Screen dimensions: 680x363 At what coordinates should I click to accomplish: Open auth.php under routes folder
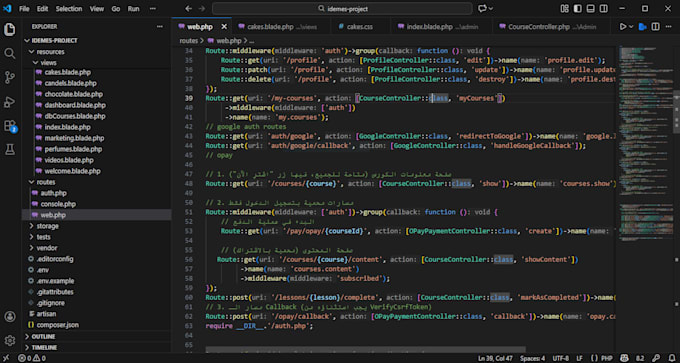coord(53,193)
